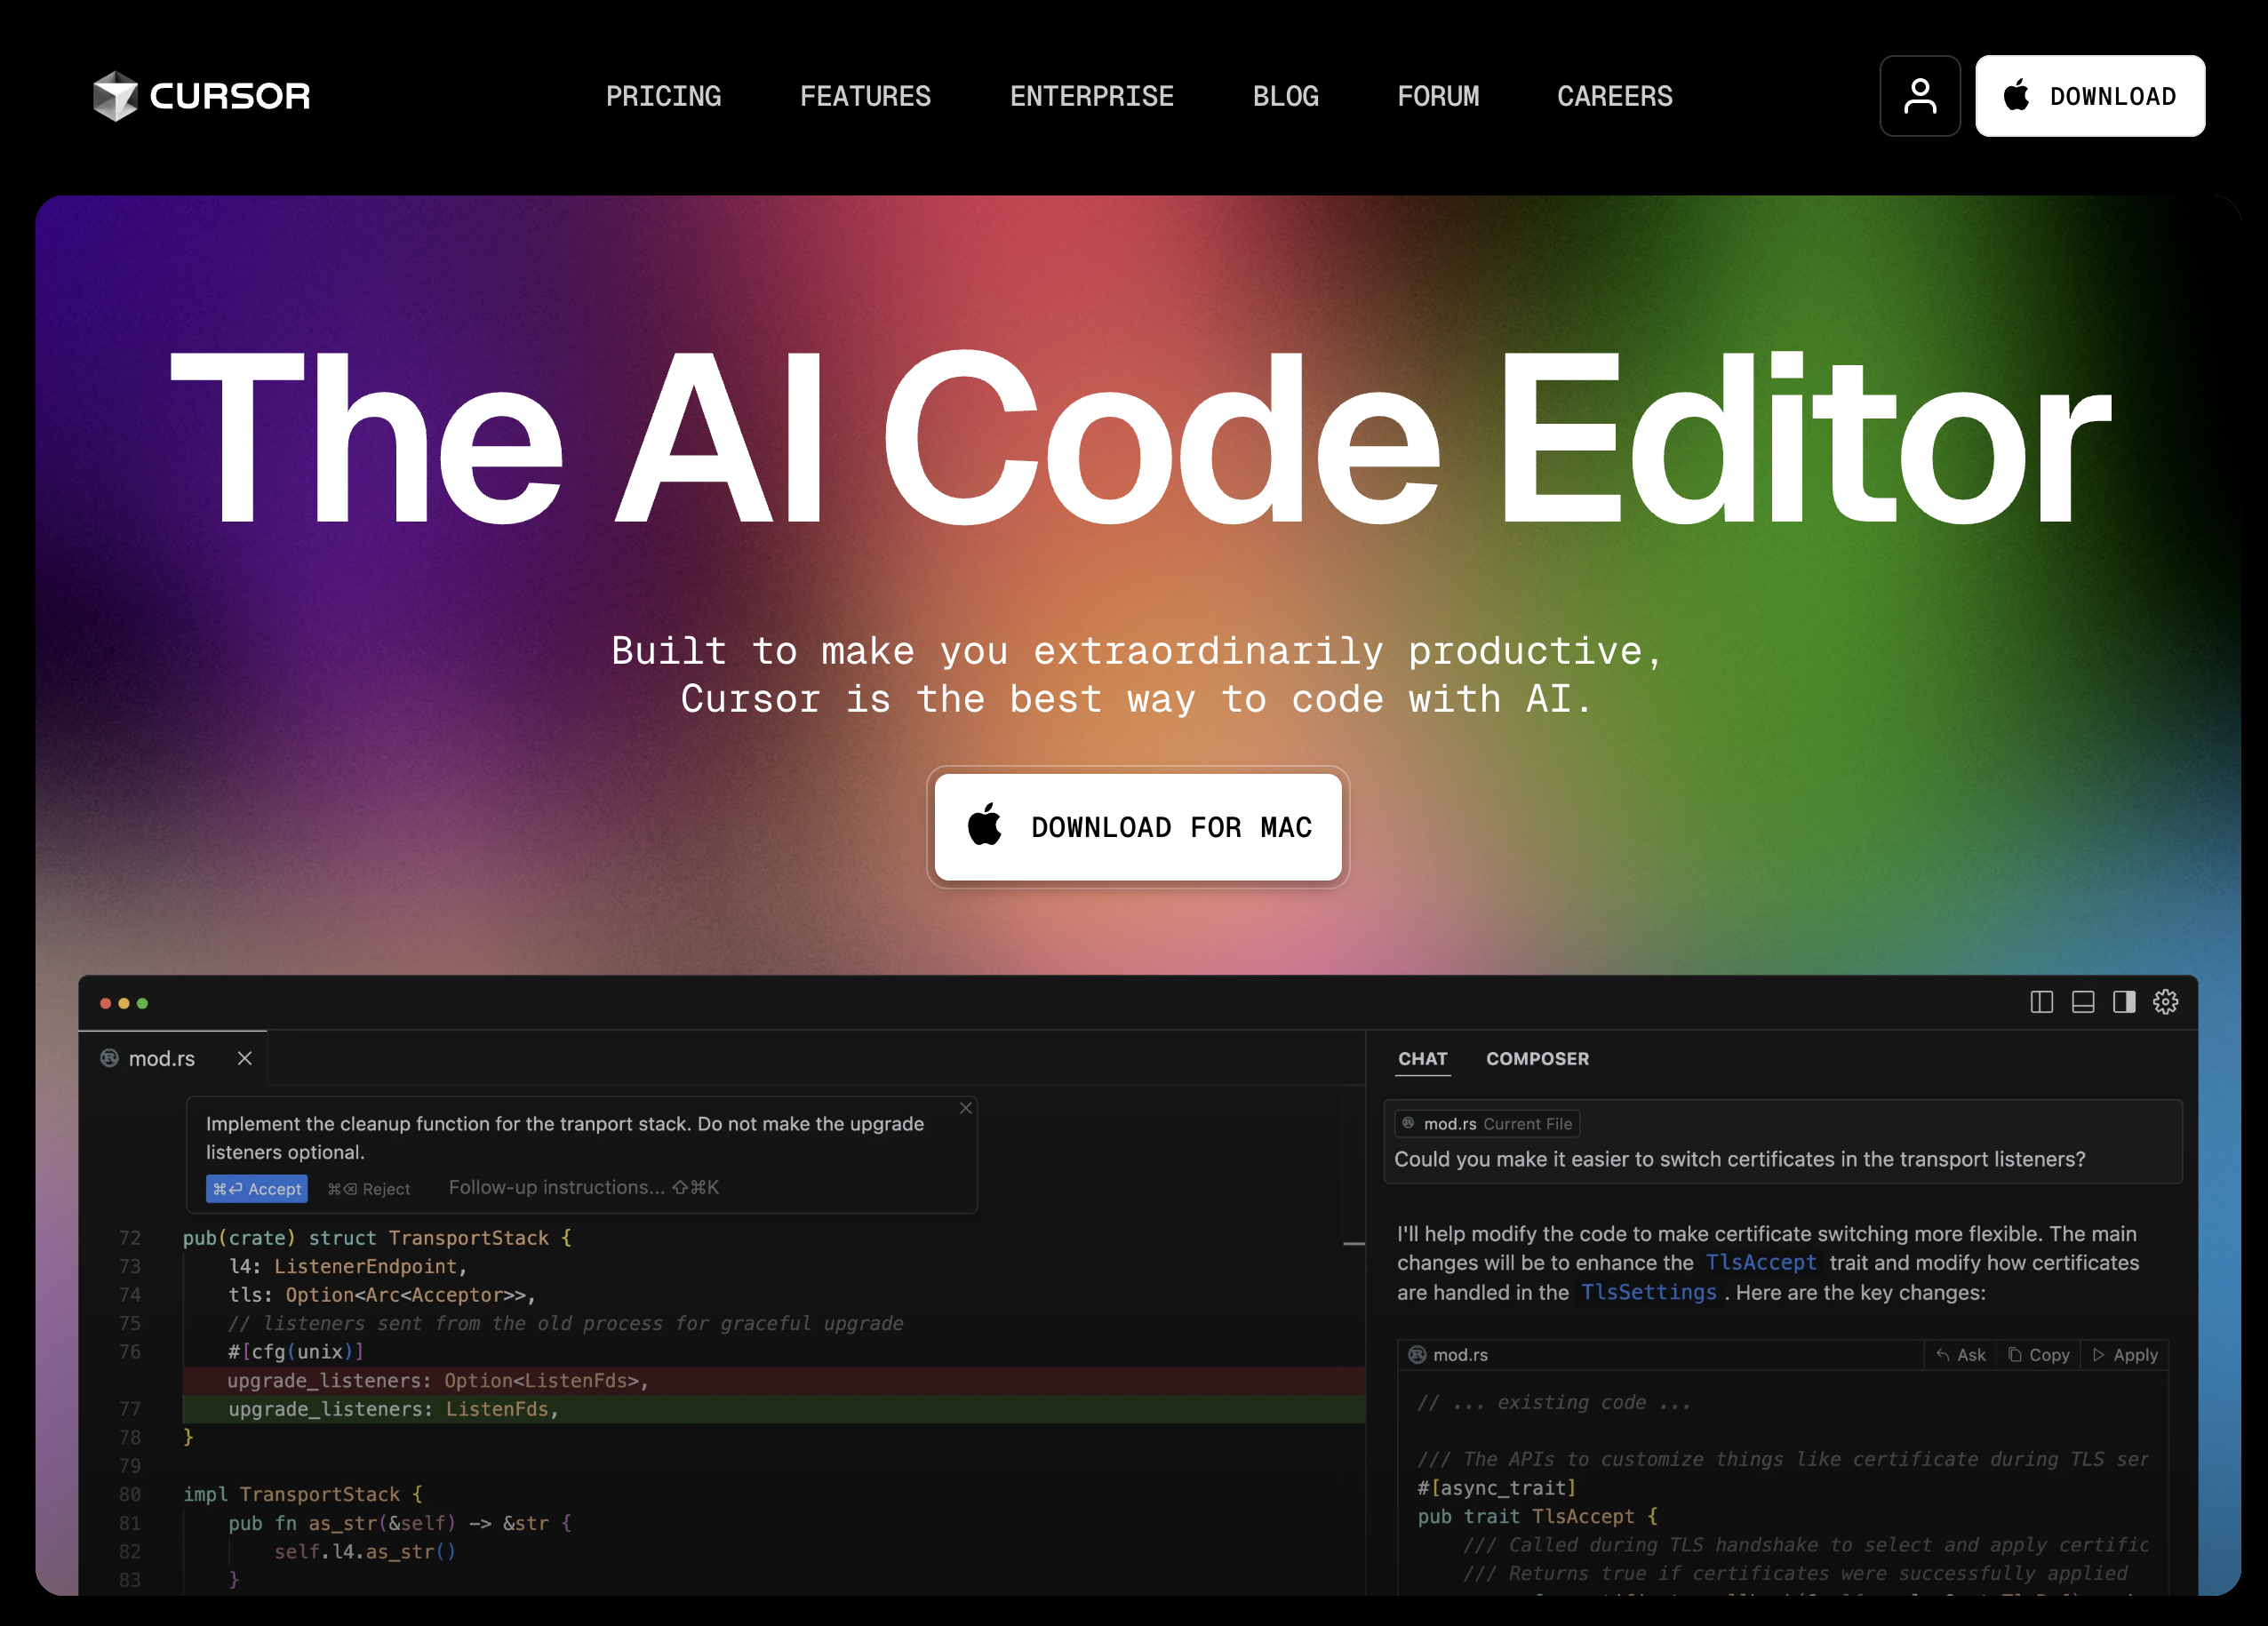The width and height of the screenshot is (2268, 1626).
Task: Toggle the left sidebar layout icon
Action: tap(2041, 1002)
